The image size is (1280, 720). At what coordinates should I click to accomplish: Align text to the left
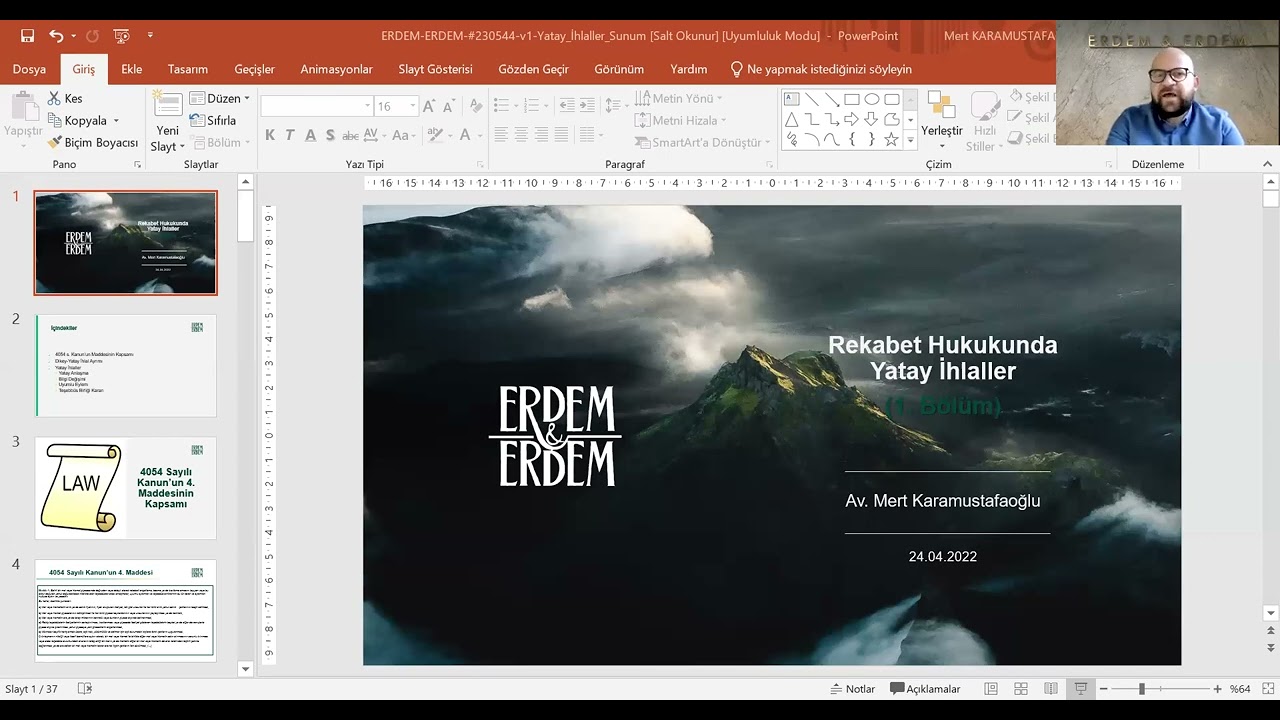tap(501, 134)
